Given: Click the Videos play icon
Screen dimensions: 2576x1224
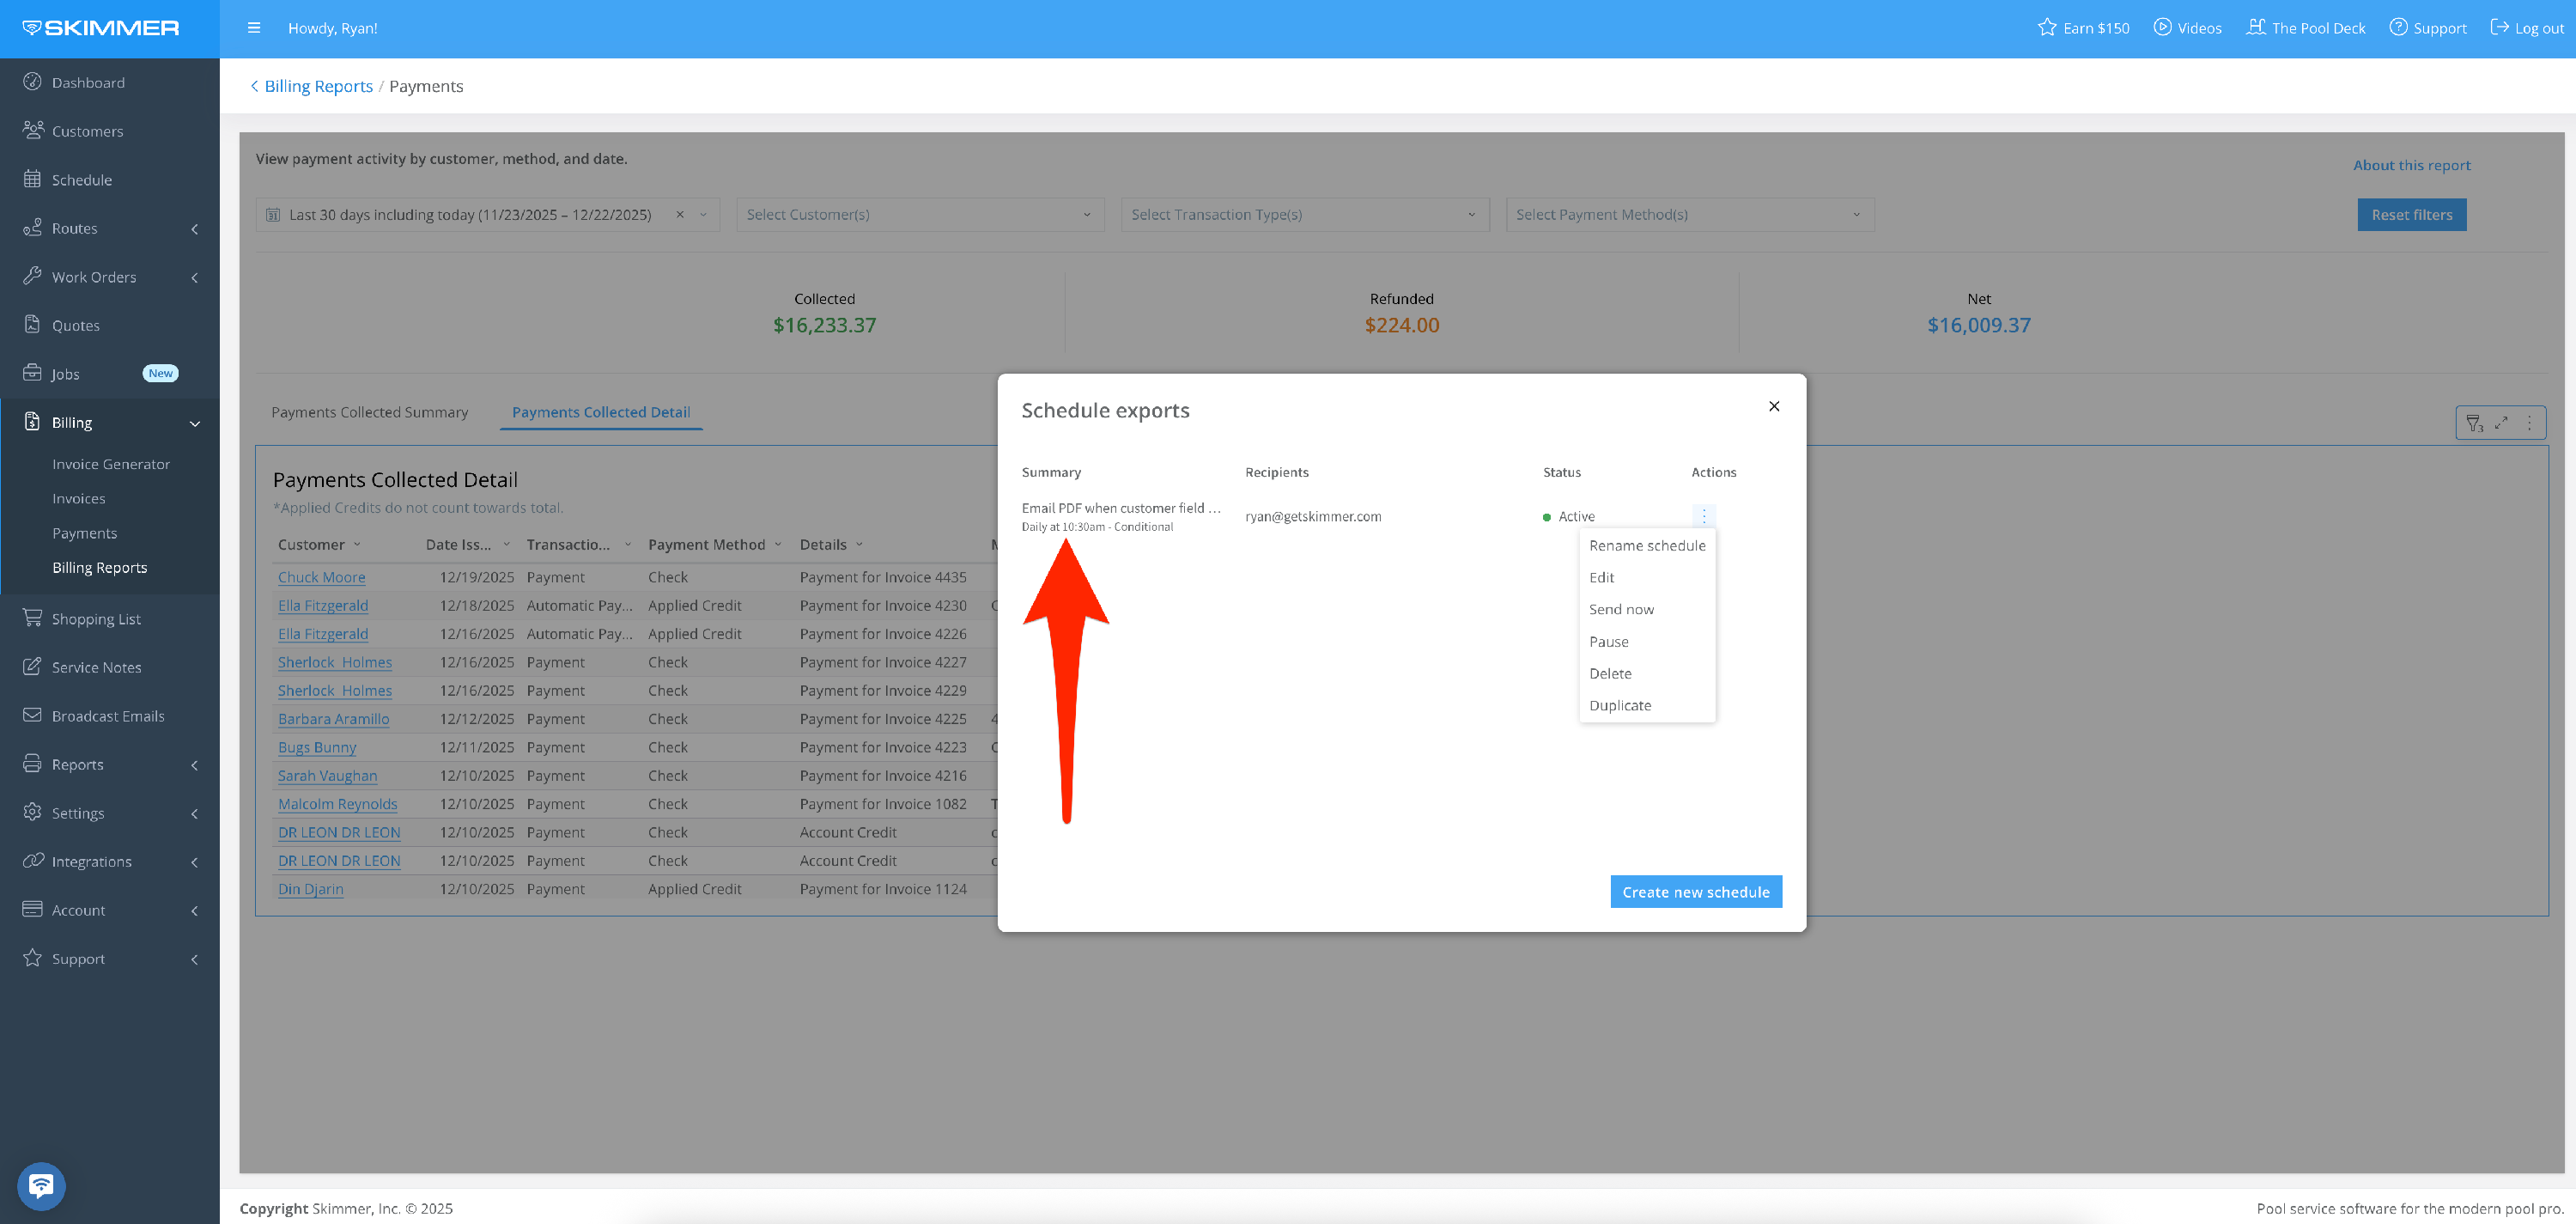Looking at the screenshot, I should pyautogui.click(x=2162, y=28).
